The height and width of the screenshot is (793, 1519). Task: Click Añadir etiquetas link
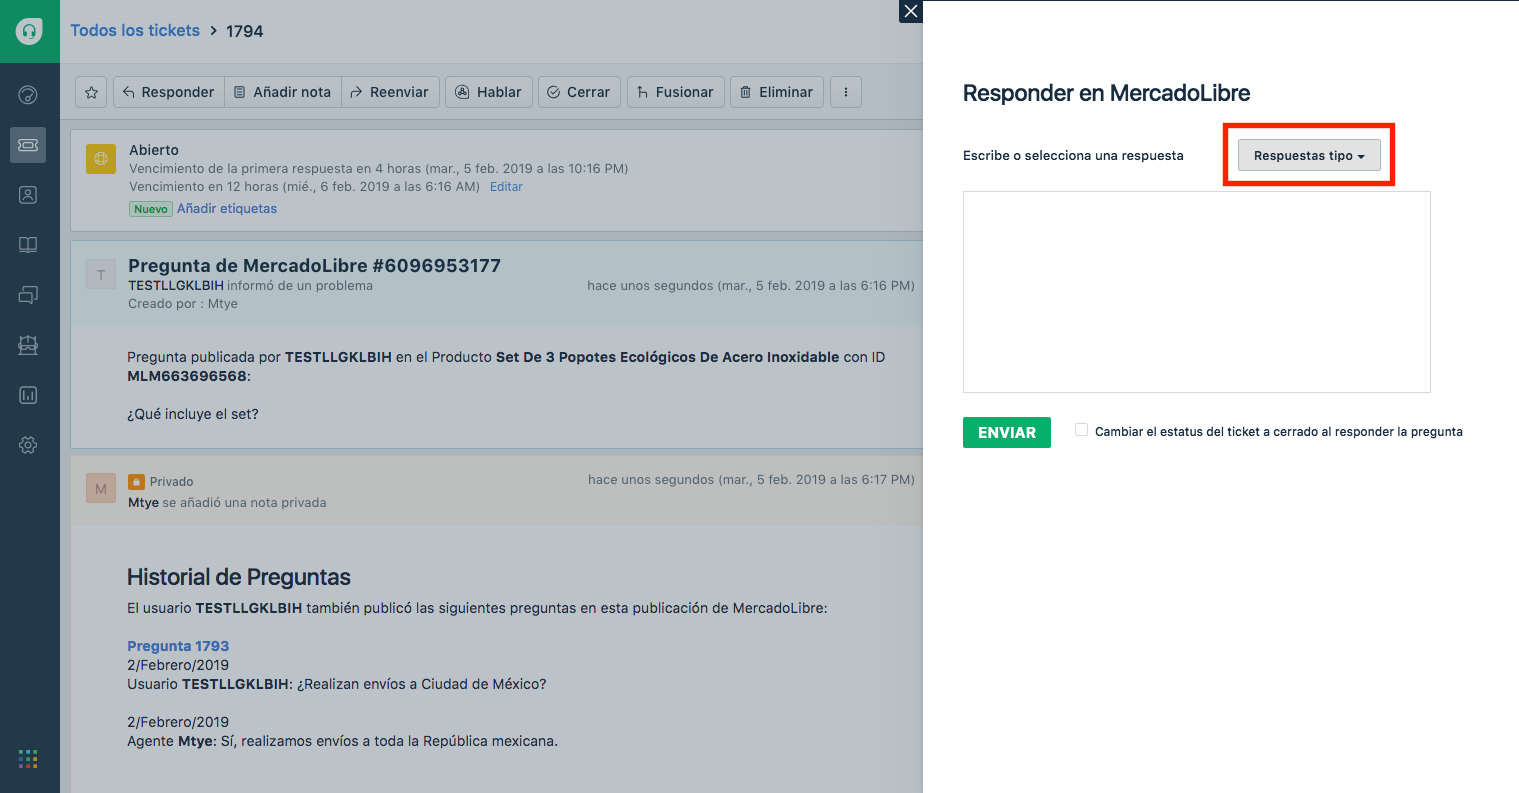click(227, 209)
